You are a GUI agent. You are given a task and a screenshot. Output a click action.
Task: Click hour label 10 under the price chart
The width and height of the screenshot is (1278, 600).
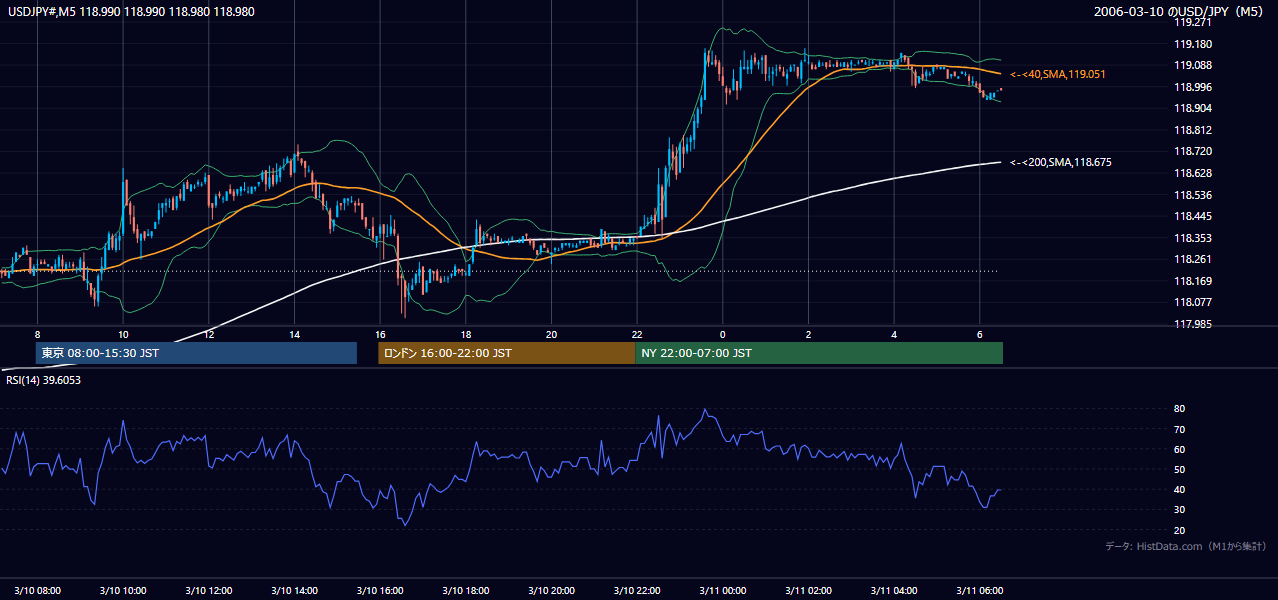pyautogui.click(x=123, y=334)
